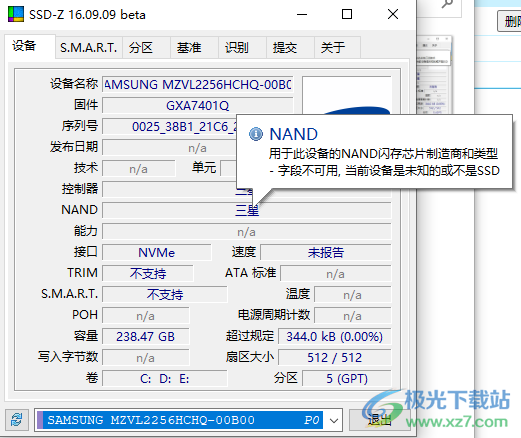Click the ATA 标准 n/a field
Image resolution: width=521 pixels, height=438 pixels.
336,273
